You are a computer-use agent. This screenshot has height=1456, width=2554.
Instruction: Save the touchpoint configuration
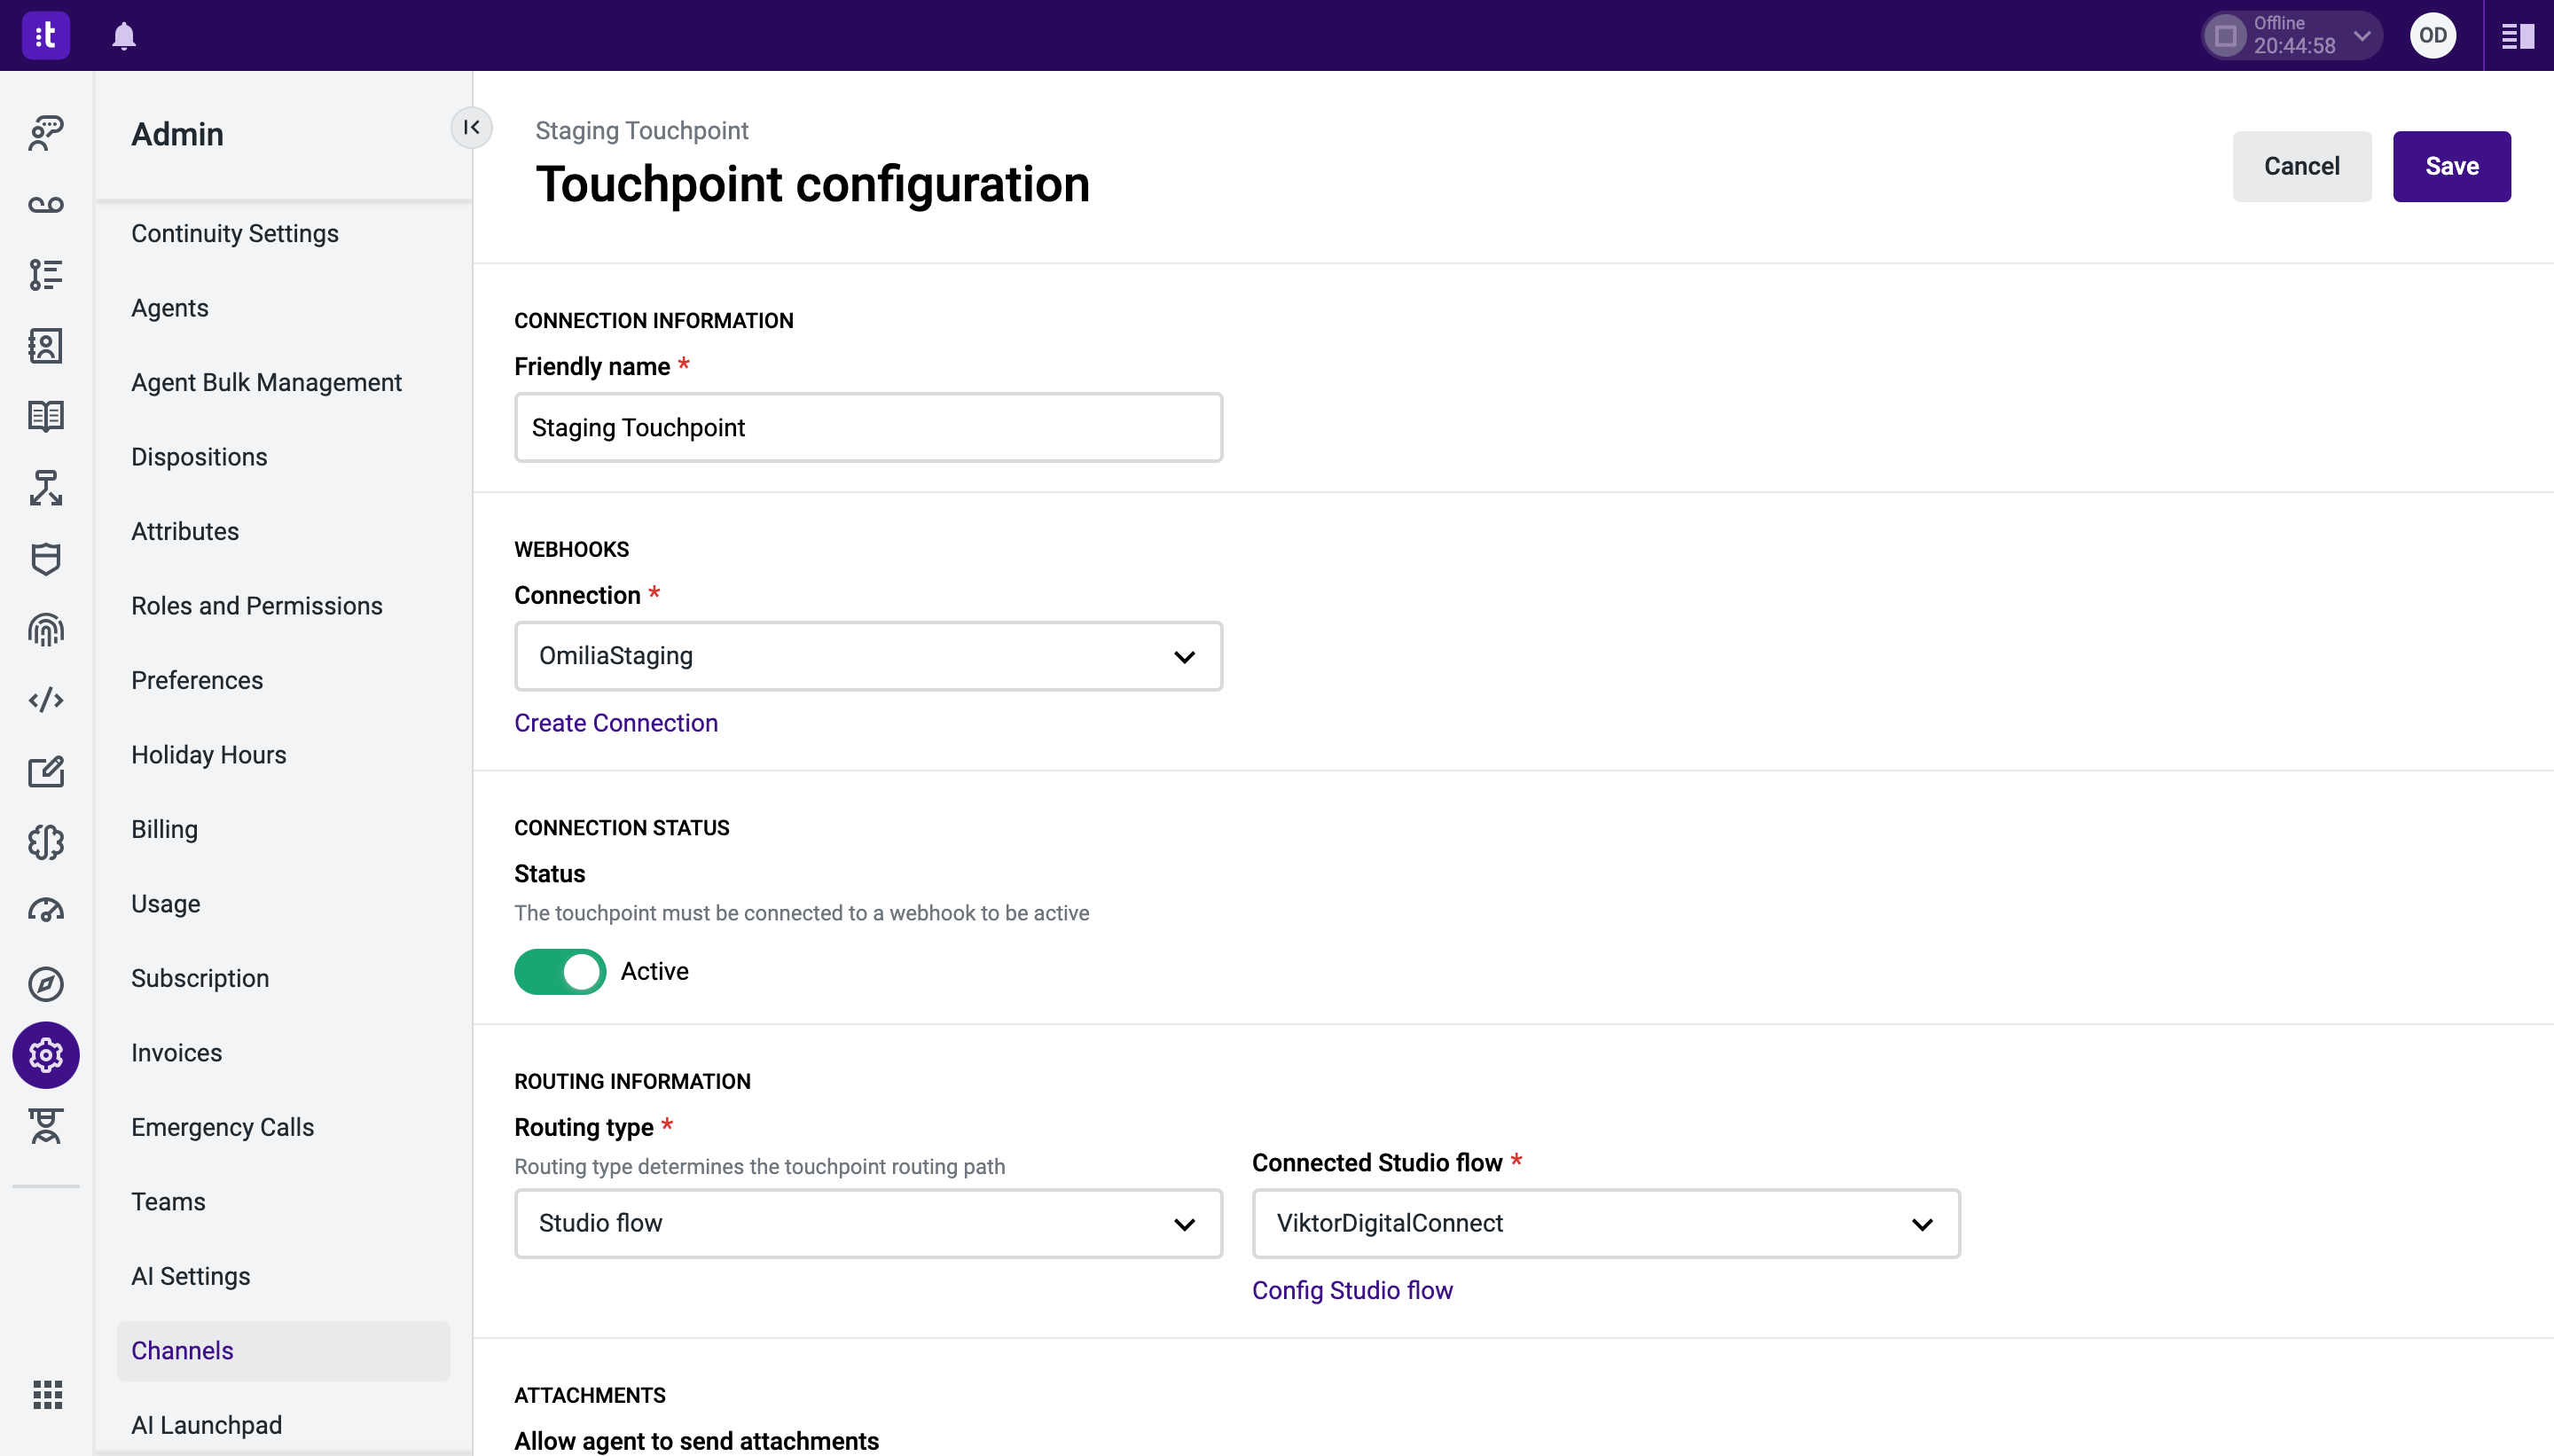2450,165
